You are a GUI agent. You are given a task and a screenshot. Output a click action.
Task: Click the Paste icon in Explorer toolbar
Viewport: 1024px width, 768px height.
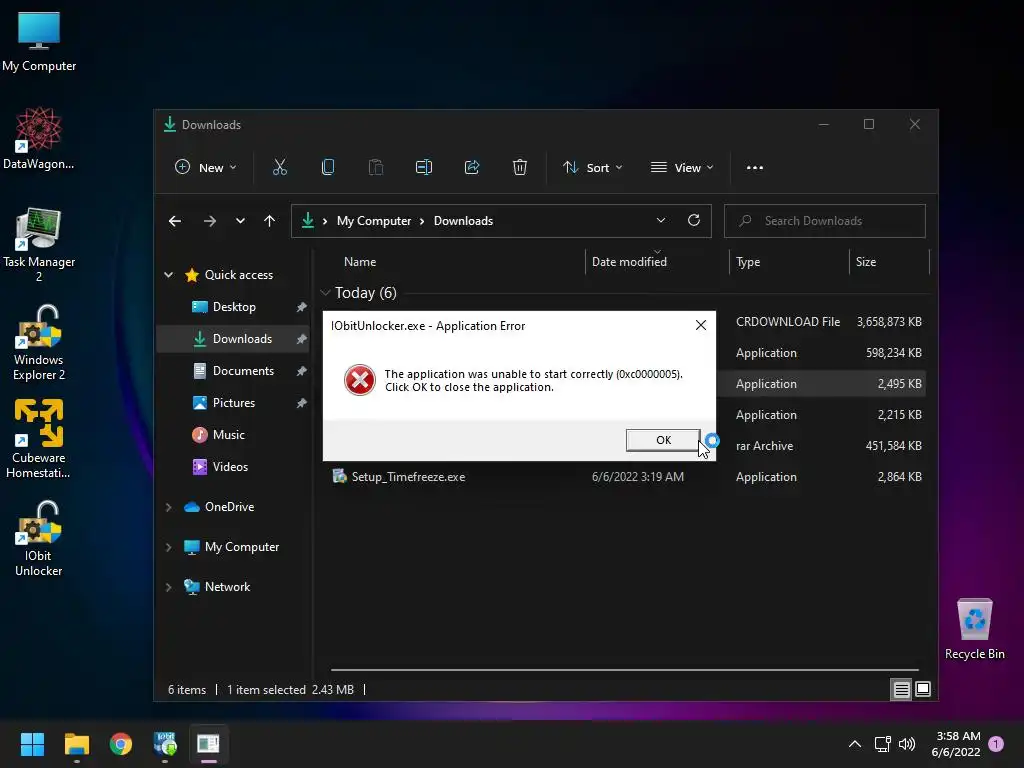pos(376,168)
